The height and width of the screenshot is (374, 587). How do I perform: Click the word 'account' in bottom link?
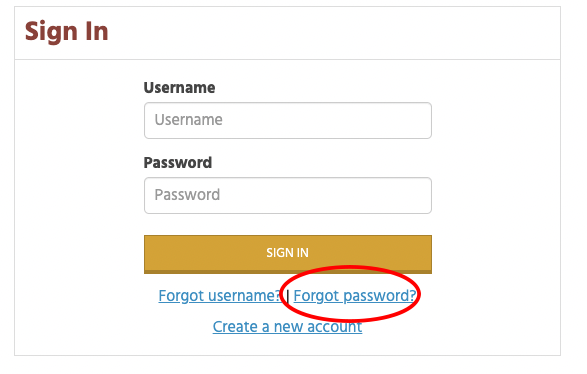pos(335,326)
